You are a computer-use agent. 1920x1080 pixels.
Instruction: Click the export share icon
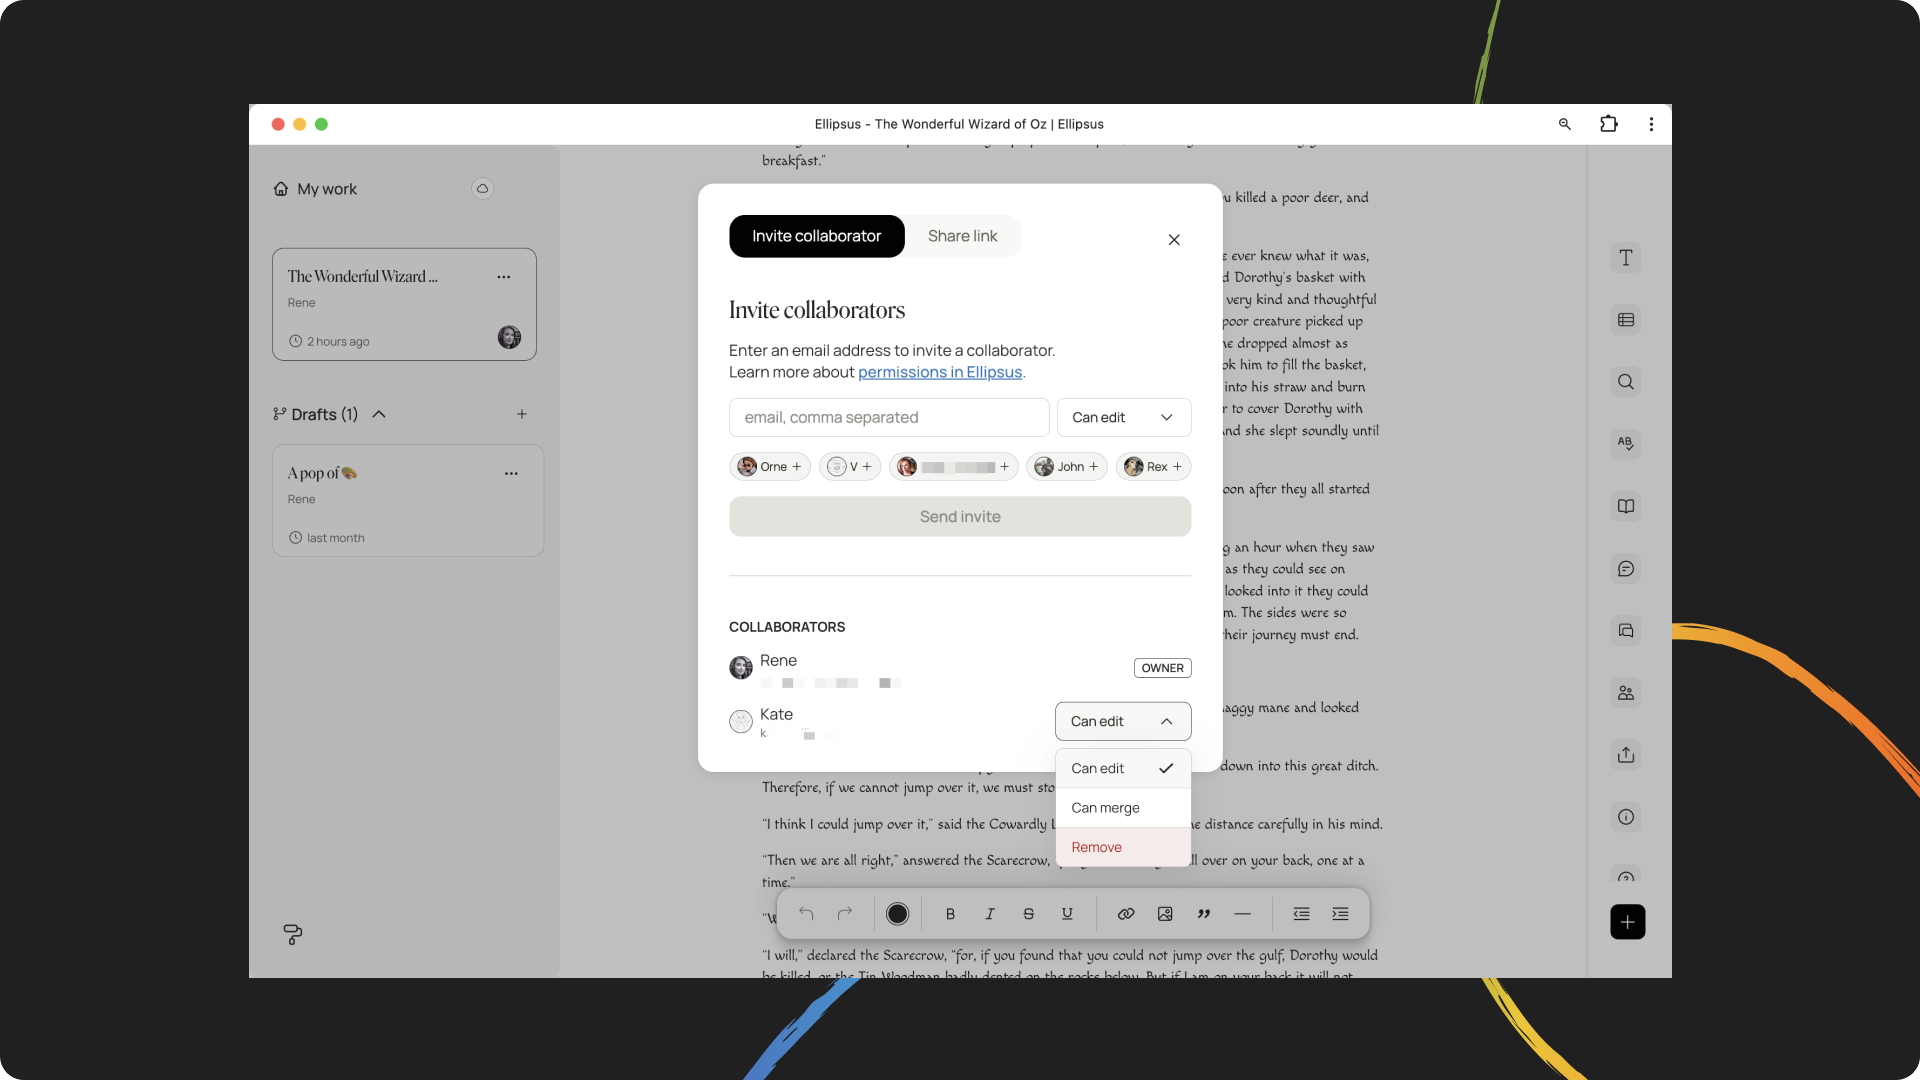pyautogui.click(x=1626, y=755)
